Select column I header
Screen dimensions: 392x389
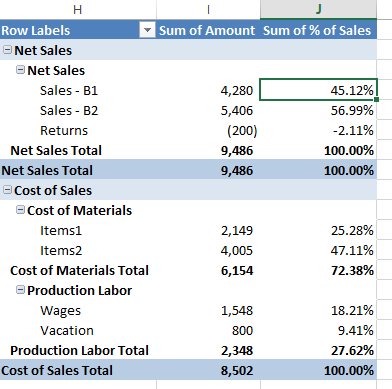coord(208,9)
